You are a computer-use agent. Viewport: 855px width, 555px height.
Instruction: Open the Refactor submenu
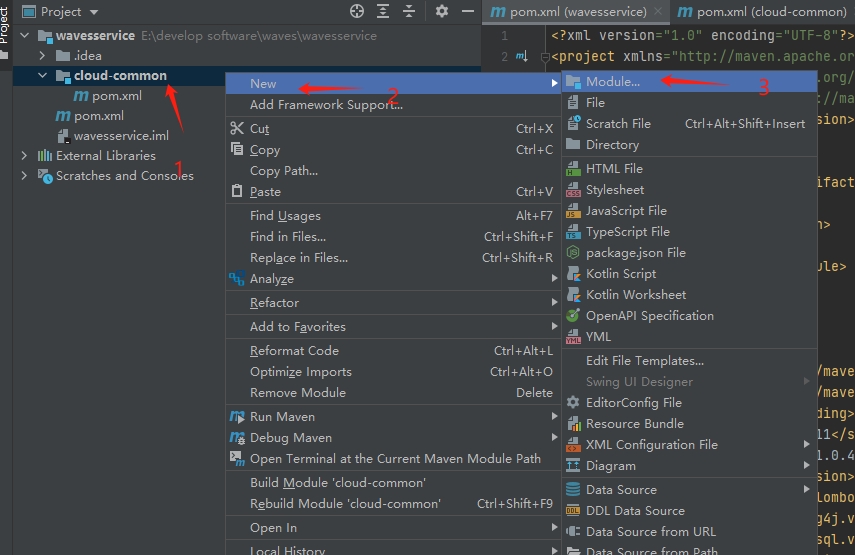393,303
